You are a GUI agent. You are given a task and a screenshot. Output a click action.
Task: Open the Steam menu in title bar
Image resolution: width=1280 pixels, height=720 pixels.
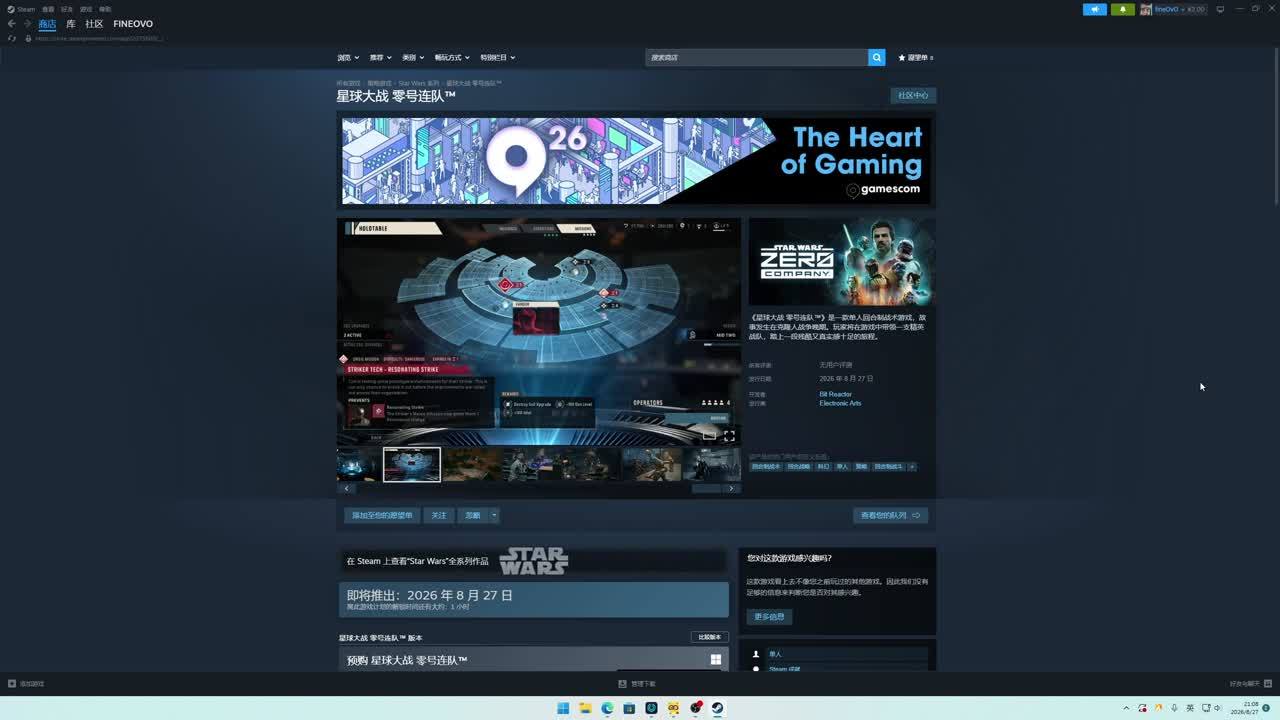tap(26, 9)
